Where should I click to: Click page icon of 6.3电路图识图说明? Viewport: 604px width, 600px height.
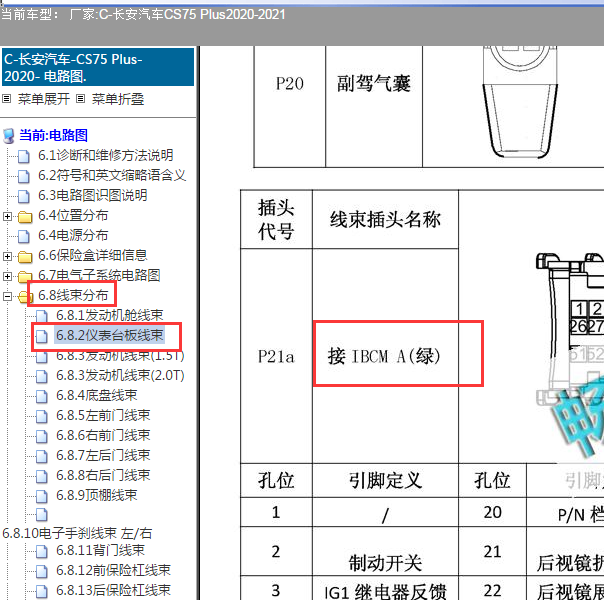[x=24, y=196]
